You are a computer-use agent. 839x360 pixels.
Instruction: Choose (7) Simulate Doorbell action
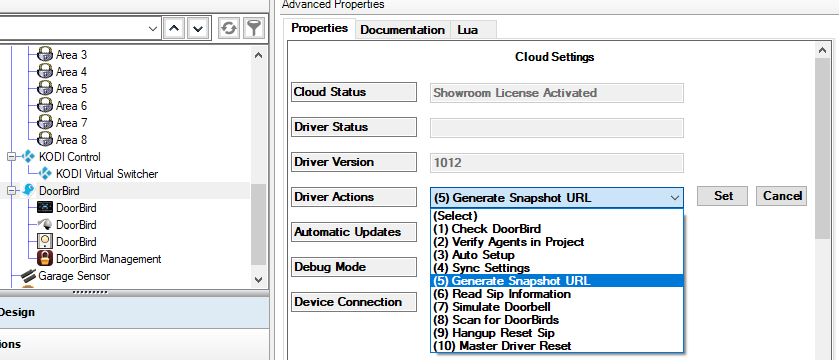[x=557, y=307]
